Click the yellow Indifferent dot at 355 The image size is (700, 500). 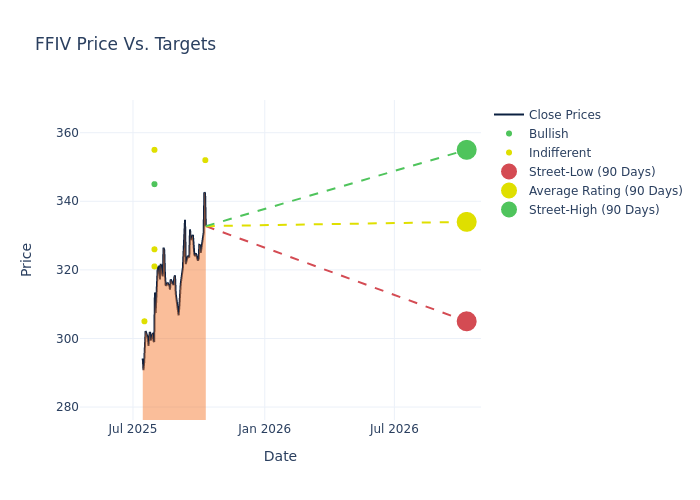154,150
